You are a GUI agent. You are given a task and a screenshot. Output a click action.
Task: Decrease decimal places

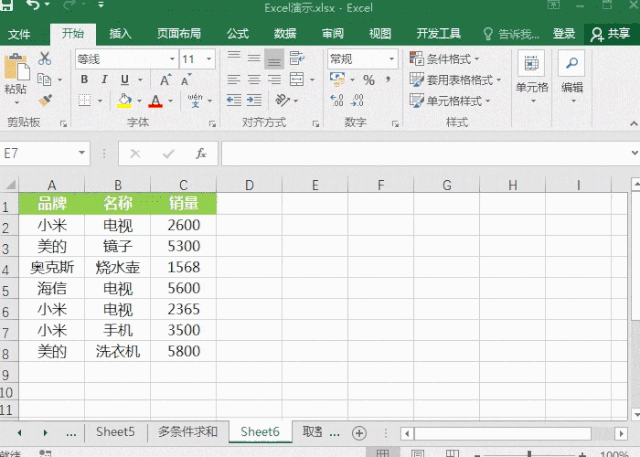click(357, 100)
